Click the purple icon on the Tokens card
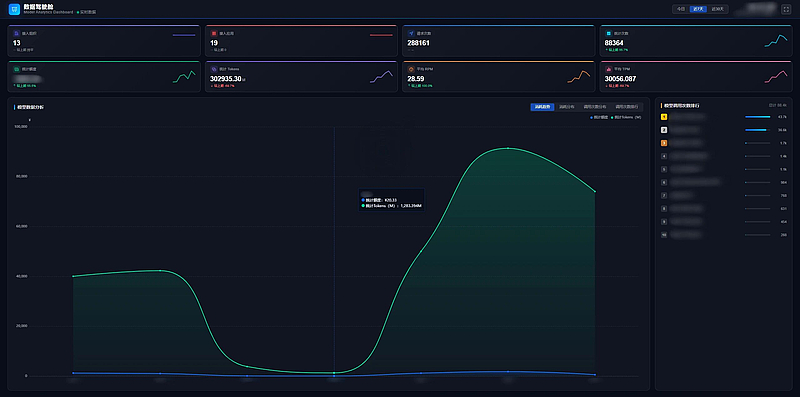Viewport: 800px width, 397px height. point(214,69)
